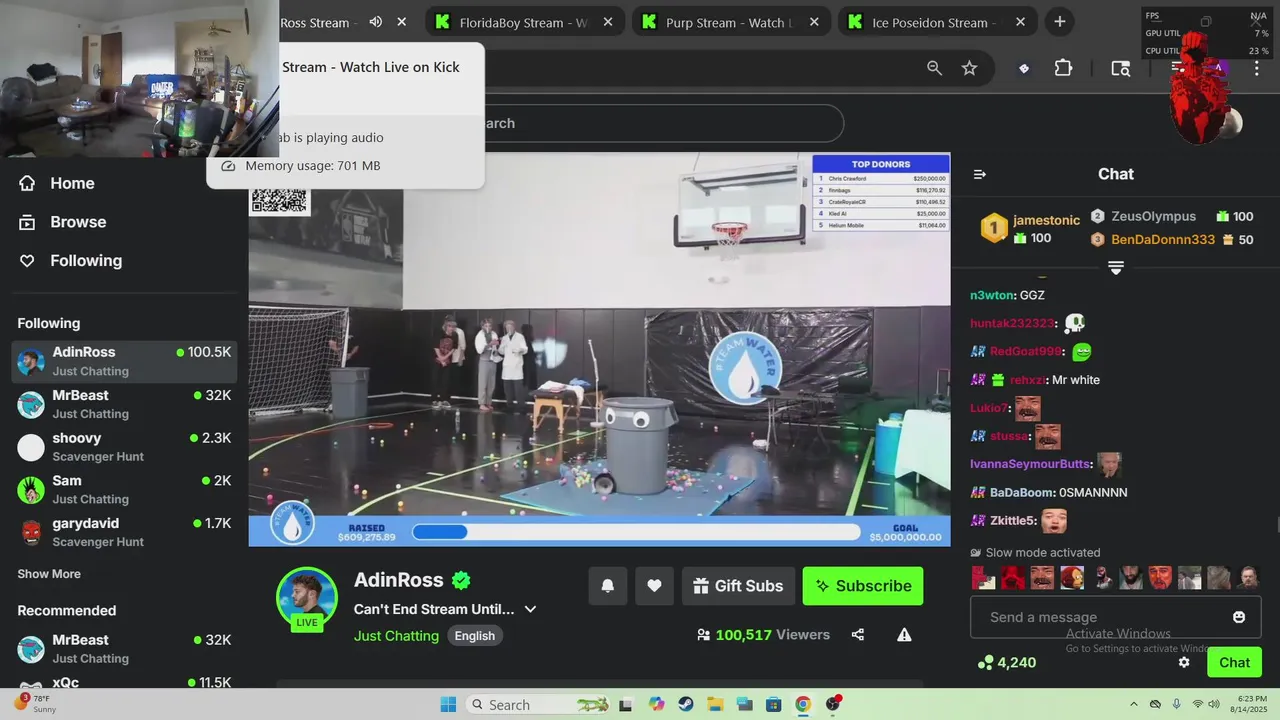
Task: Expand the Can't End Stream title chevron
Action: [x=531, y=609]
